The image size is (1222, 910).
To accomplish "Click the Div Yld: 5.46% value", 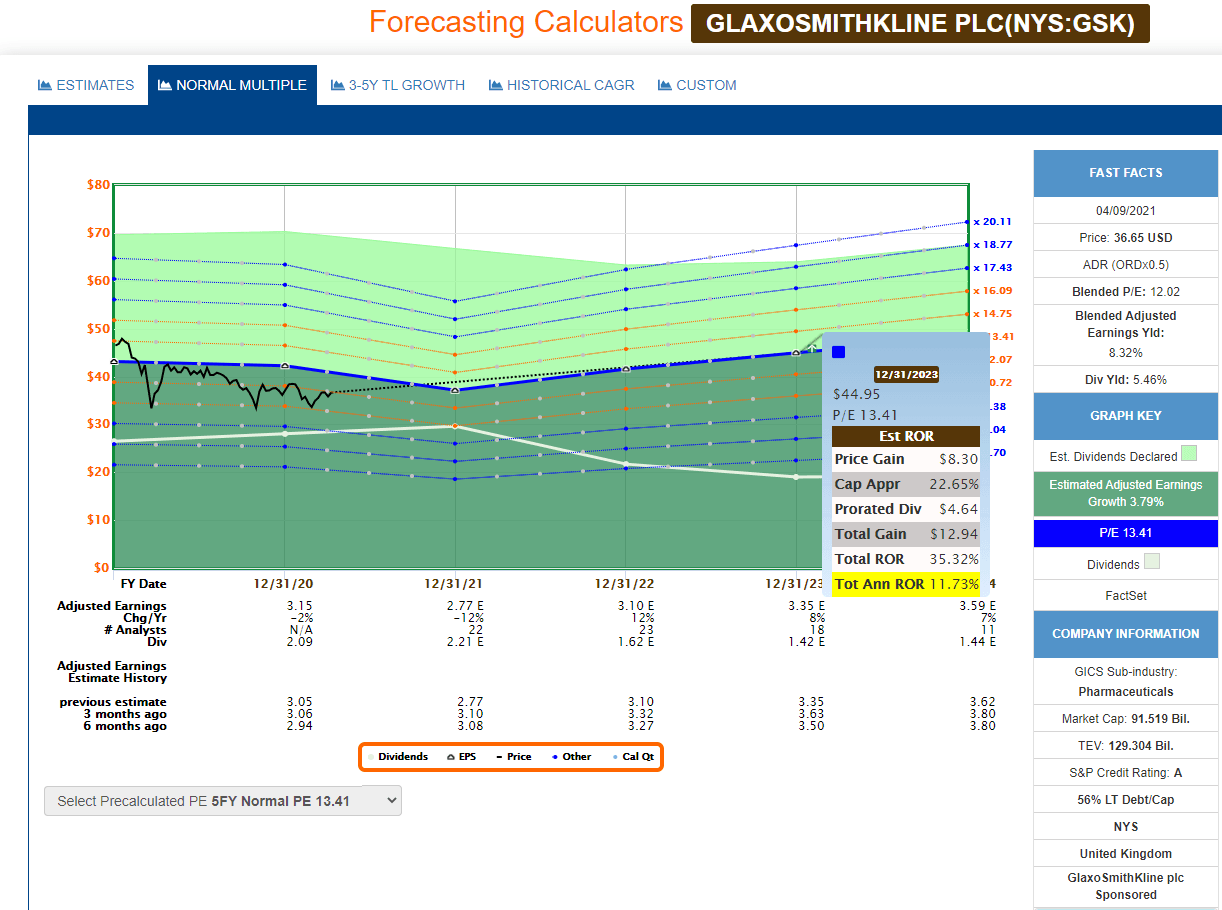I will (1125, 380).
